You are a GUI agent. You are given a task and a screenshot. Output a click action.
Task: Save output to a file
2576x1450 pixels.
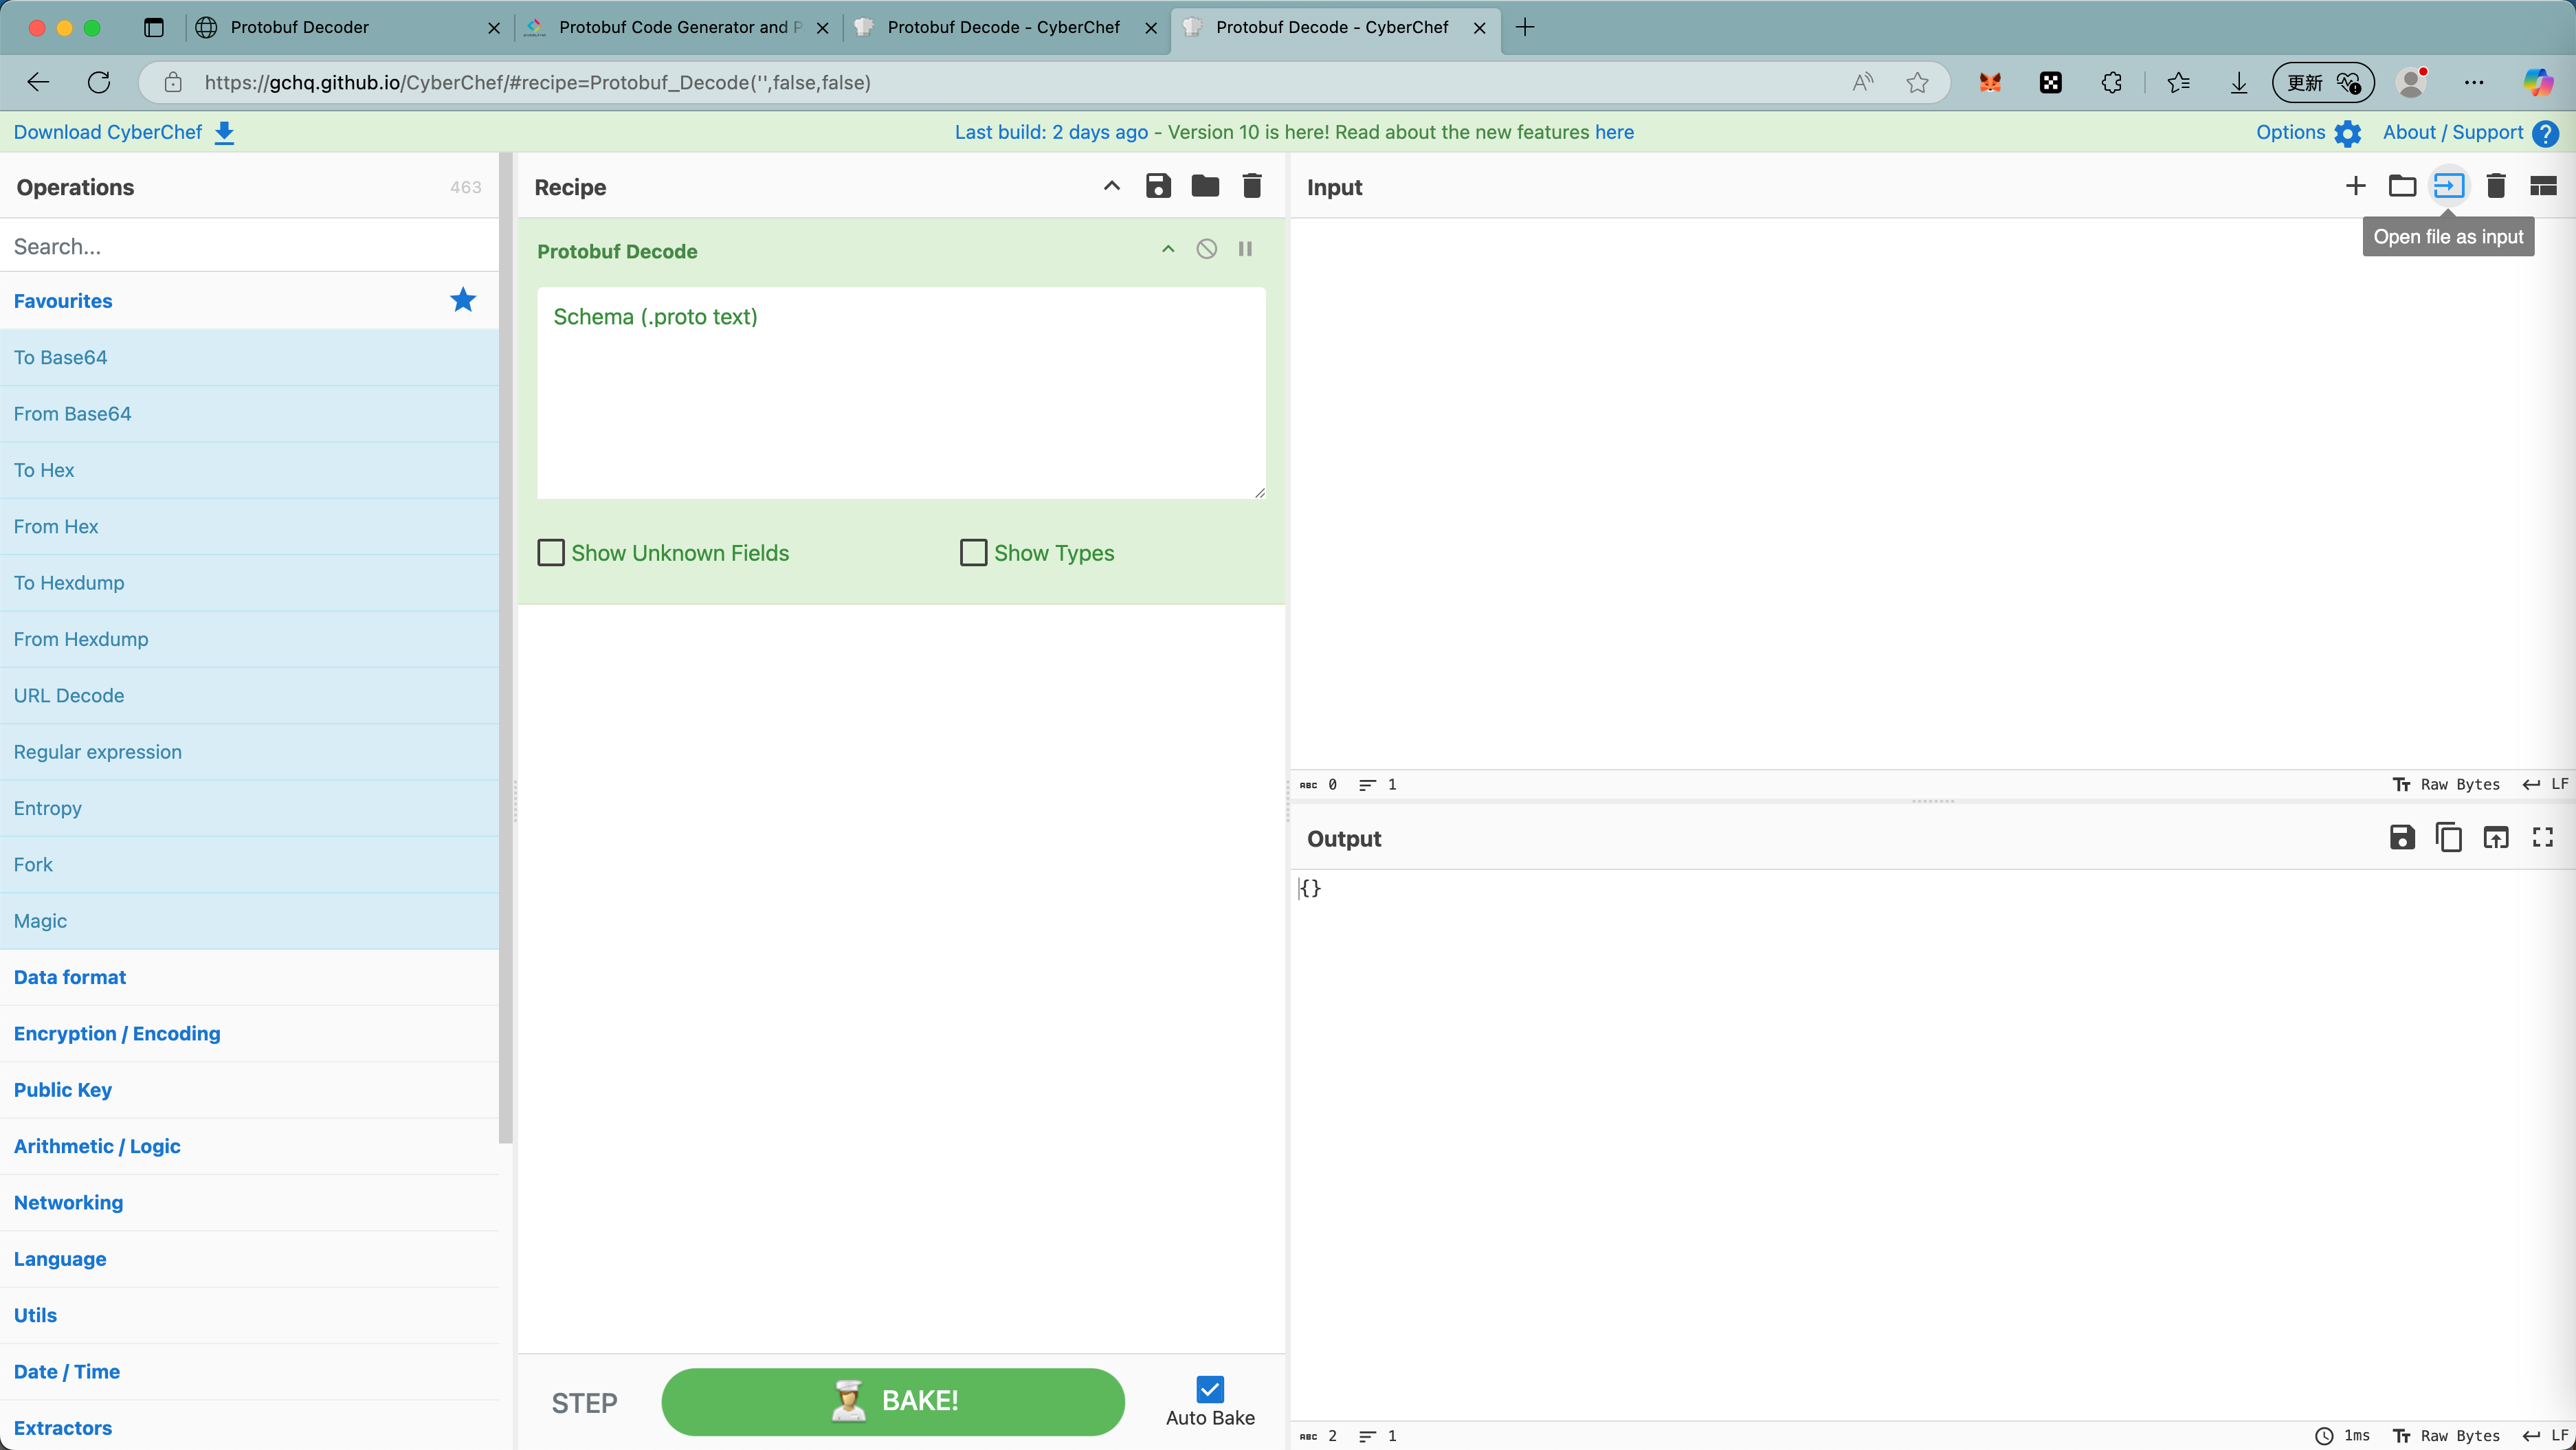click(x=2402, y=838)
